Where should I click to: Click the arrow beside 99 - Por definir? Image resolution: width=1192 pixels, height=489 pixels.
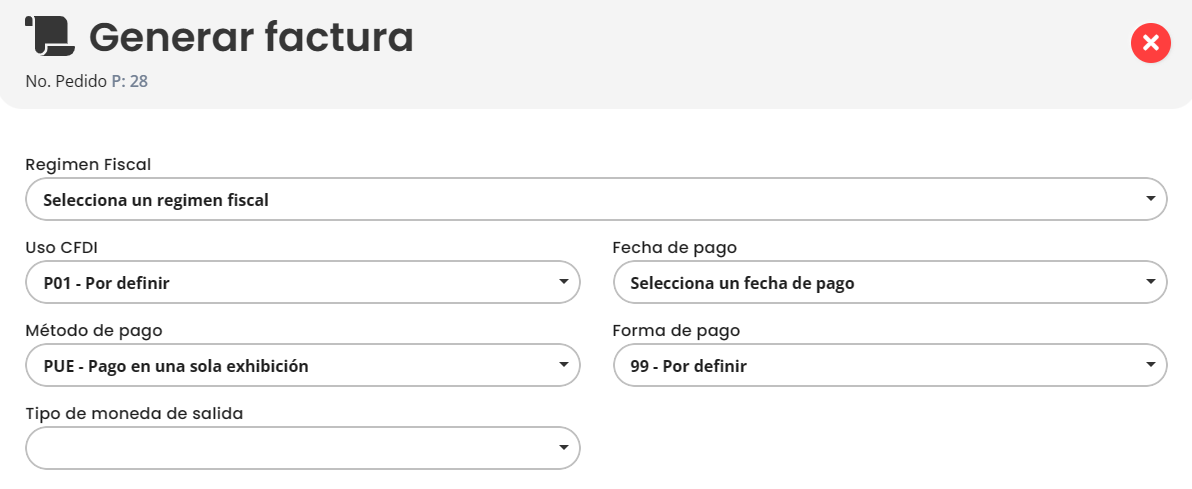[x=1150, y=365]
